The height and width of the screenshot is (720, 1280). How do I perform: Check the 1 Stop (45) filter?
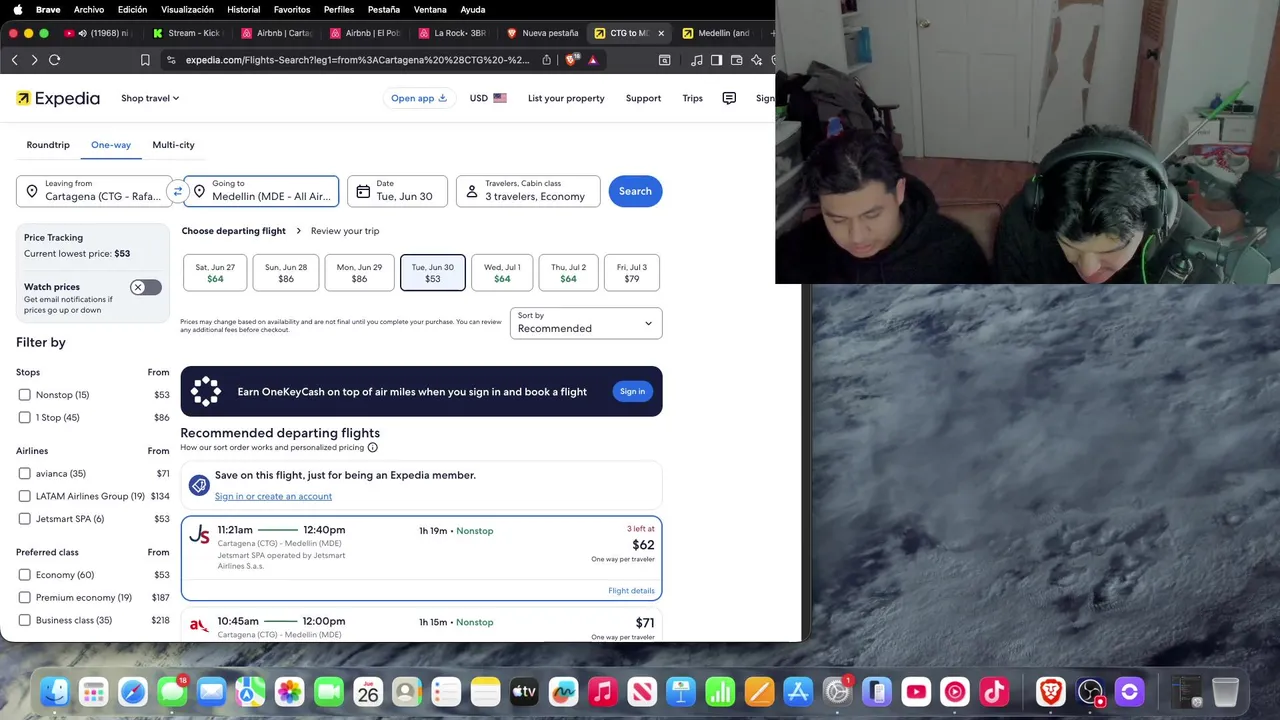25,417
